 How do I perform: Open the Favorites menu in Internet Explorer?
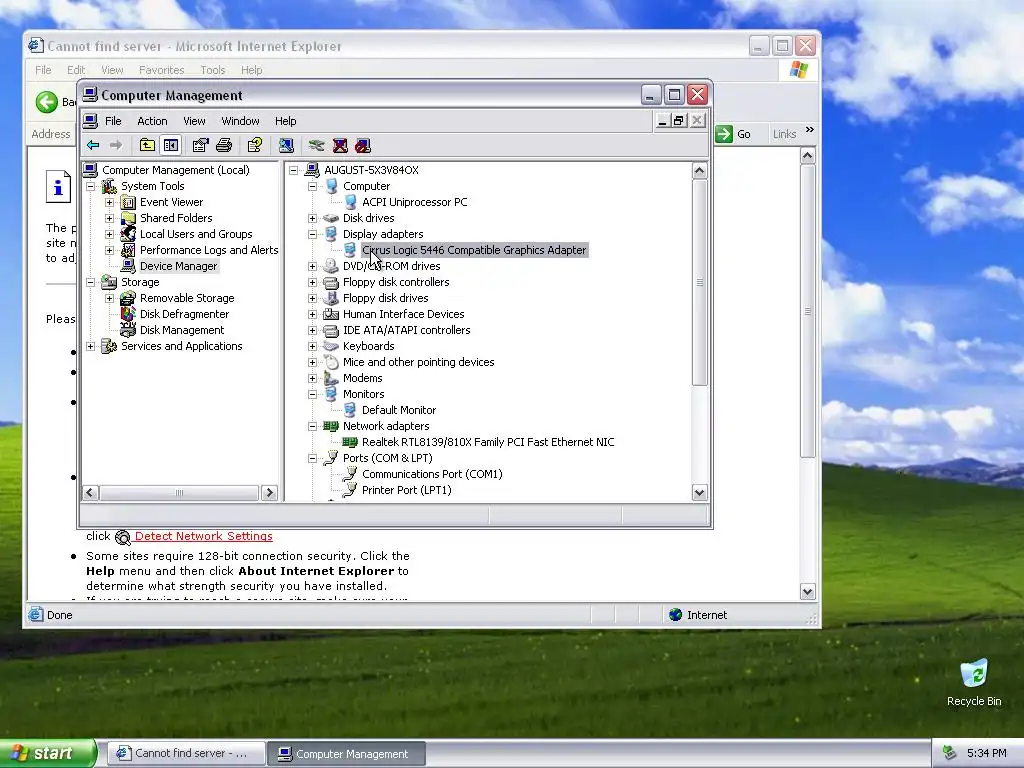point(161,70)
